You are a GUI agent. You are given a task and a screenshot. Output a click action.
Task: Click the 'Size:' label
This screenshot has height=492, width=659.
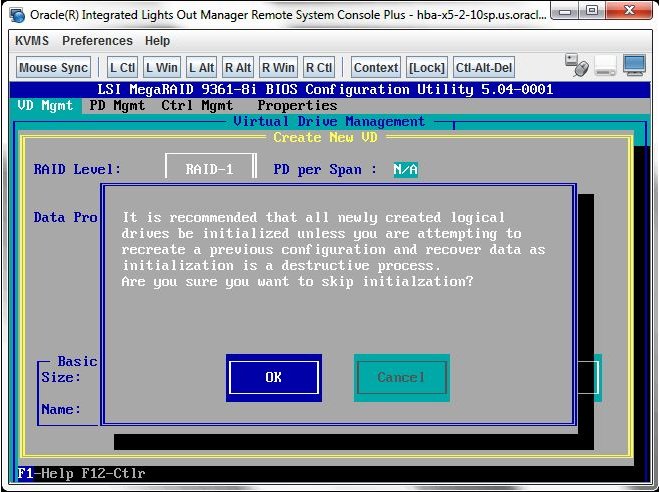point(61,377)
